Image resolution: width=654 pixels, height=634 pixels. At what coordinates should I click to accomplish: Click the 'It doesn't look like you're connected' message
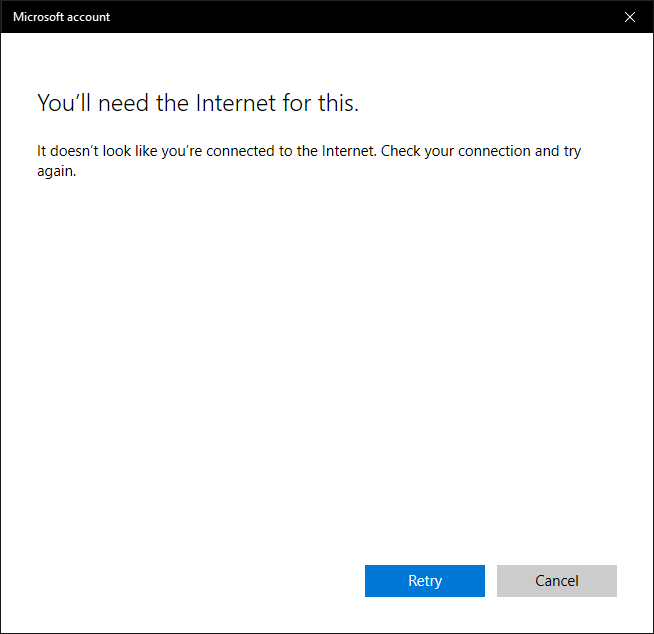pyautogui.click(x=309, y=161)
